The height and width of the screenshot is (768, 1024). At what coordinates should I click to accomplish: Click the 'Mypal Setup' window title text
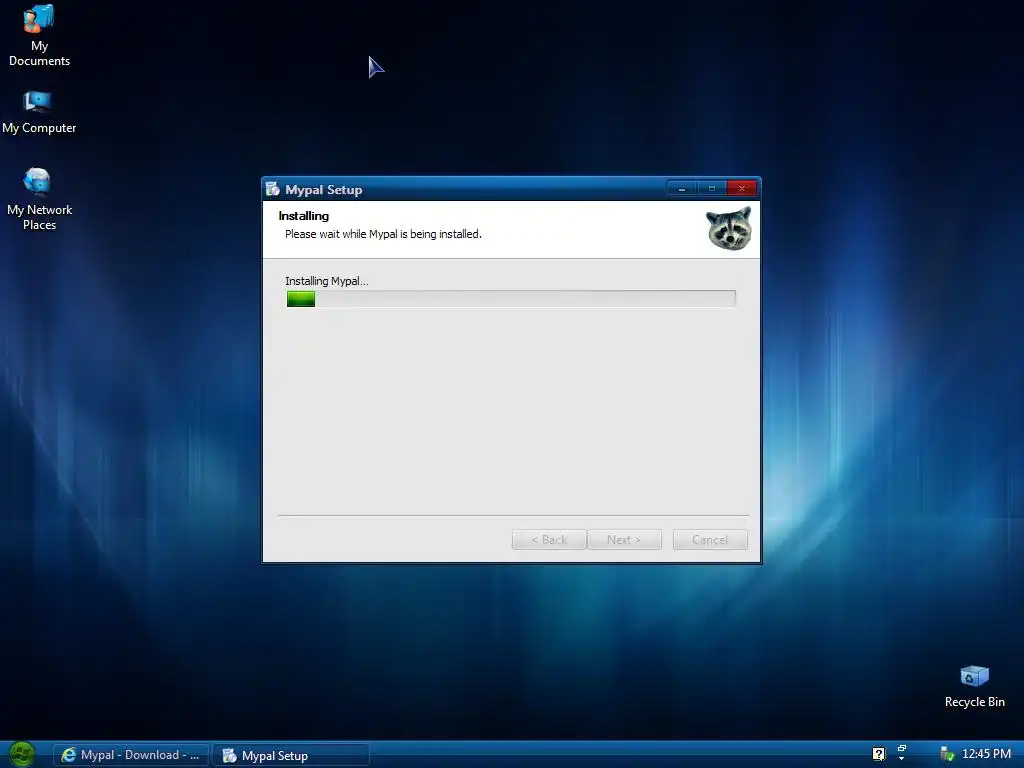[323, 189]
